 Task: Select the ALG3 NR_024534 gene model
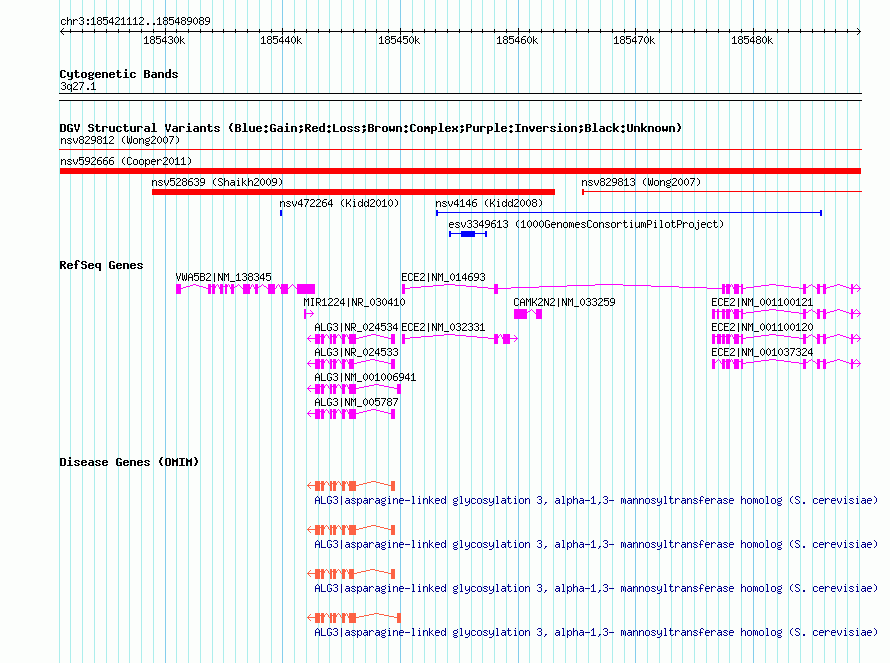[351, 339]
